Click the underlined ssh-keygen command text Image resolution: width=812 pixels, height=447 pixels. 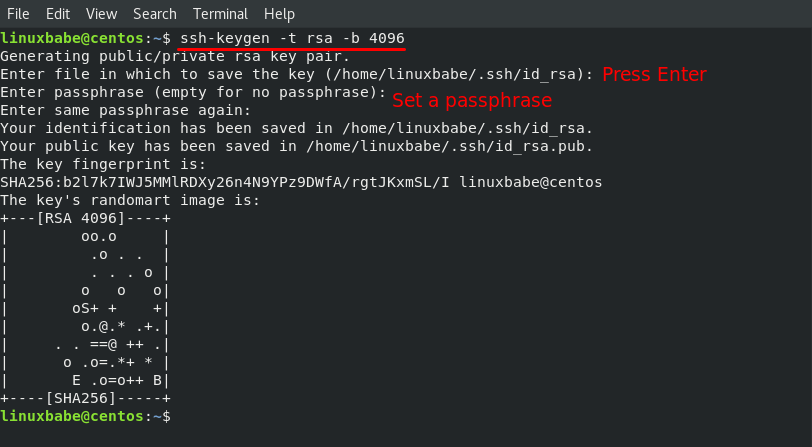[291, 38]
